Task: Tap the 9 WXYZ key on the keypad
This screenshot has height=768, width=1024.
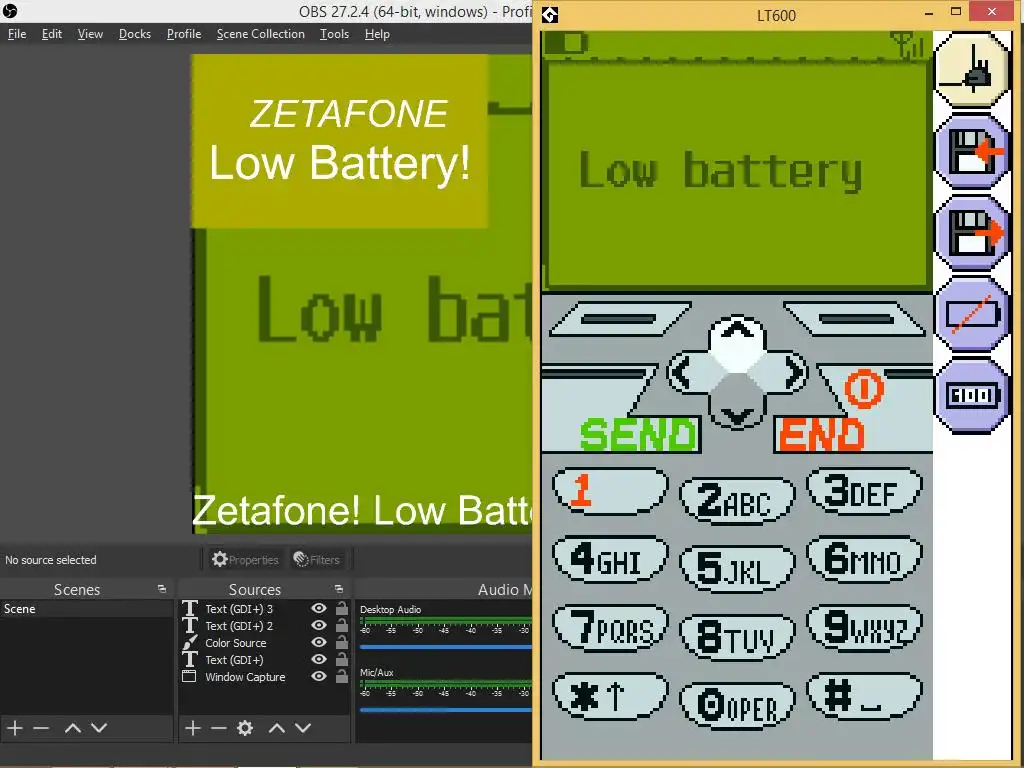Action: click(x=865, y=628)
